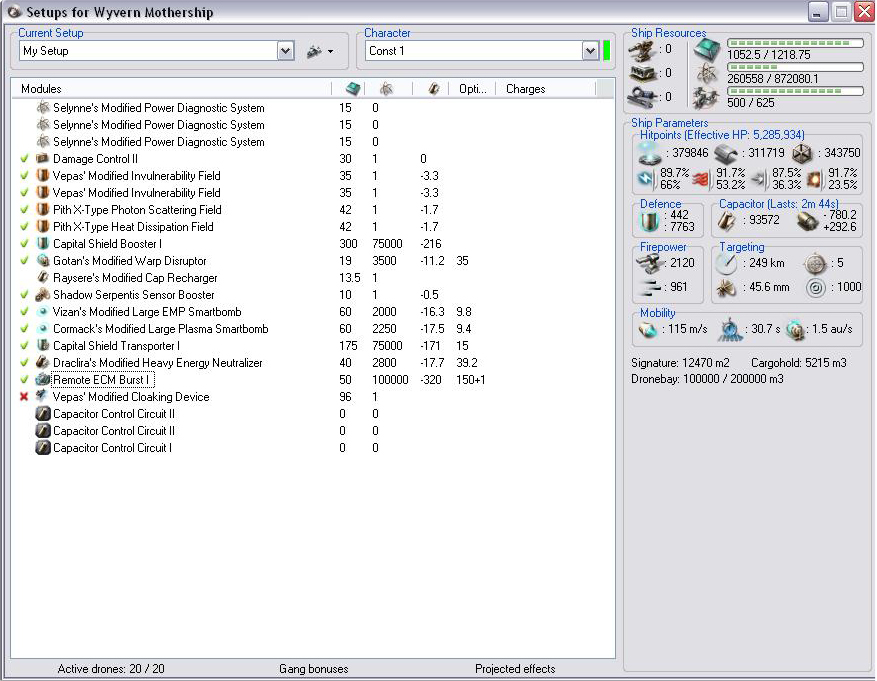The height and width of the screenshot is (681, 877).
Task: Click the powergrid icon beside 260558 / 872080.1
Action: [x=707, y=74]
